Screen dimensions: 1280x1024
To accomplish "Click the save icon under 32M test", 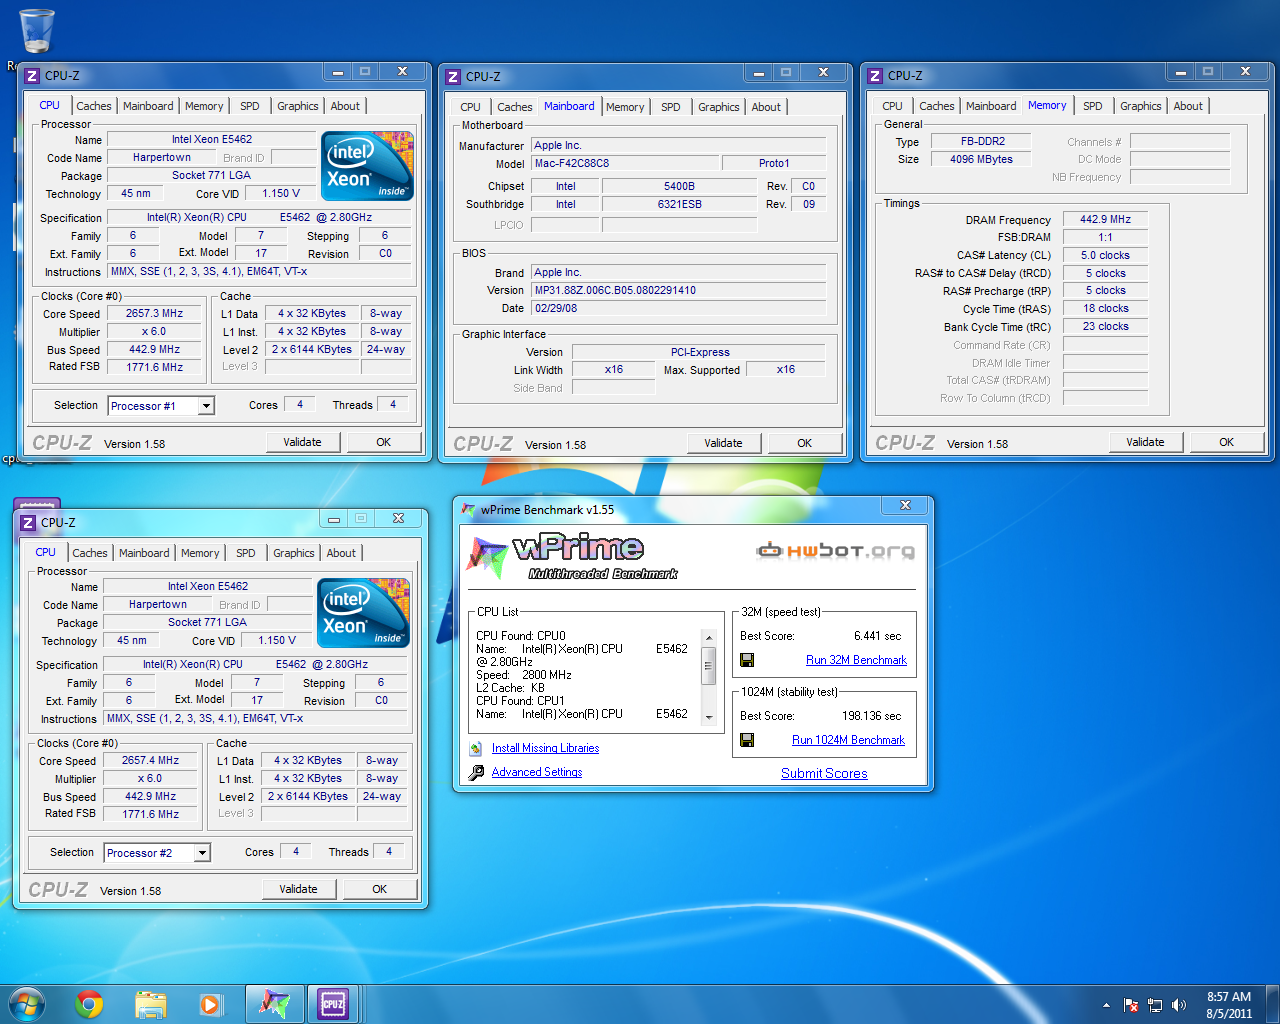I will [747, 660].
